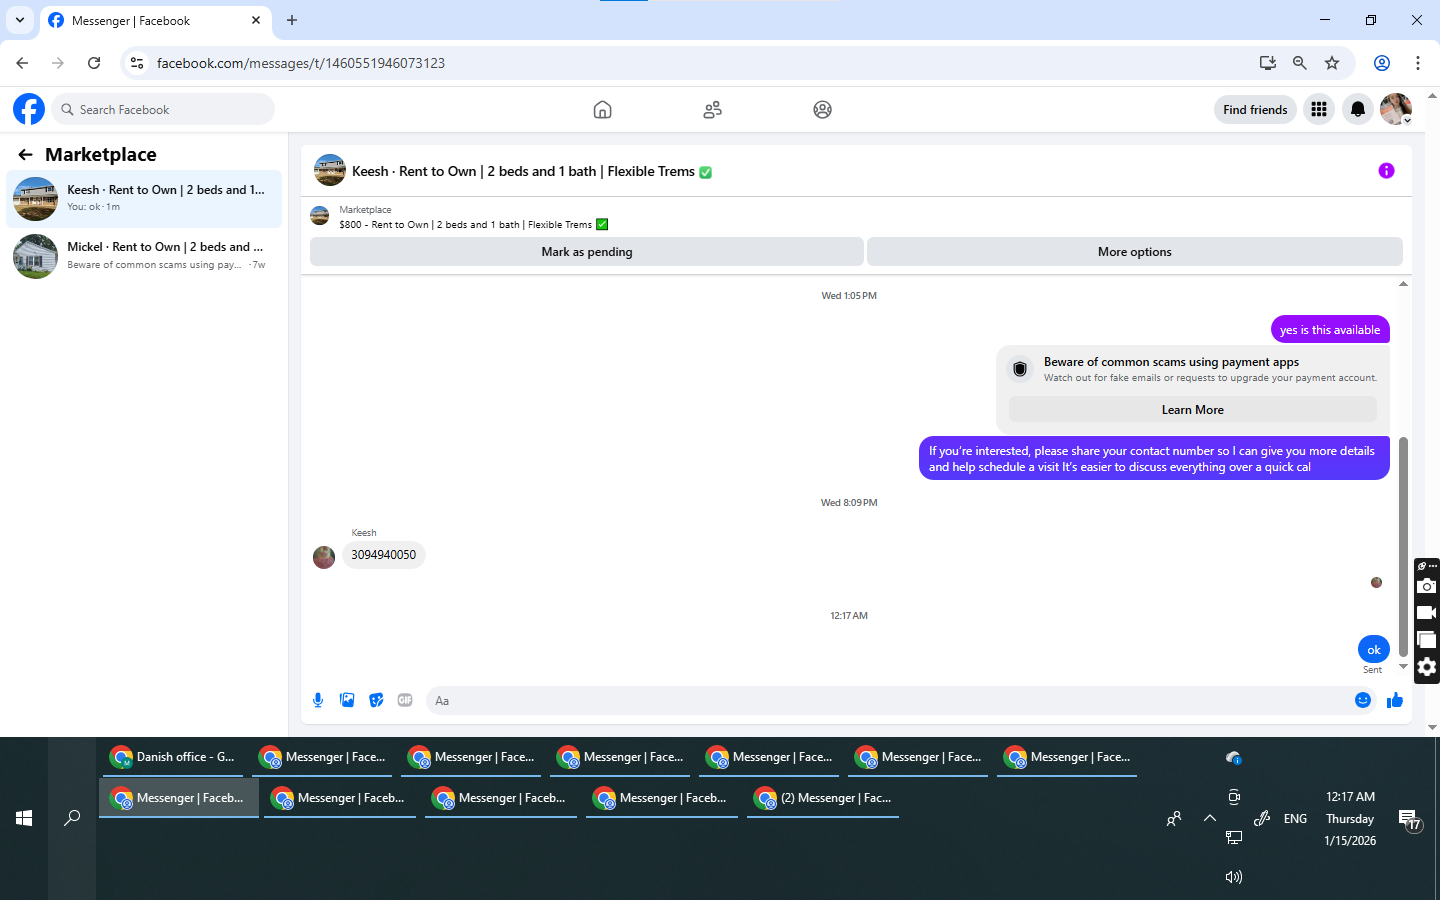This screenshot has height=900, width=1440.
Task: Open the Facebook menu grid icon
Action: 1319,109
